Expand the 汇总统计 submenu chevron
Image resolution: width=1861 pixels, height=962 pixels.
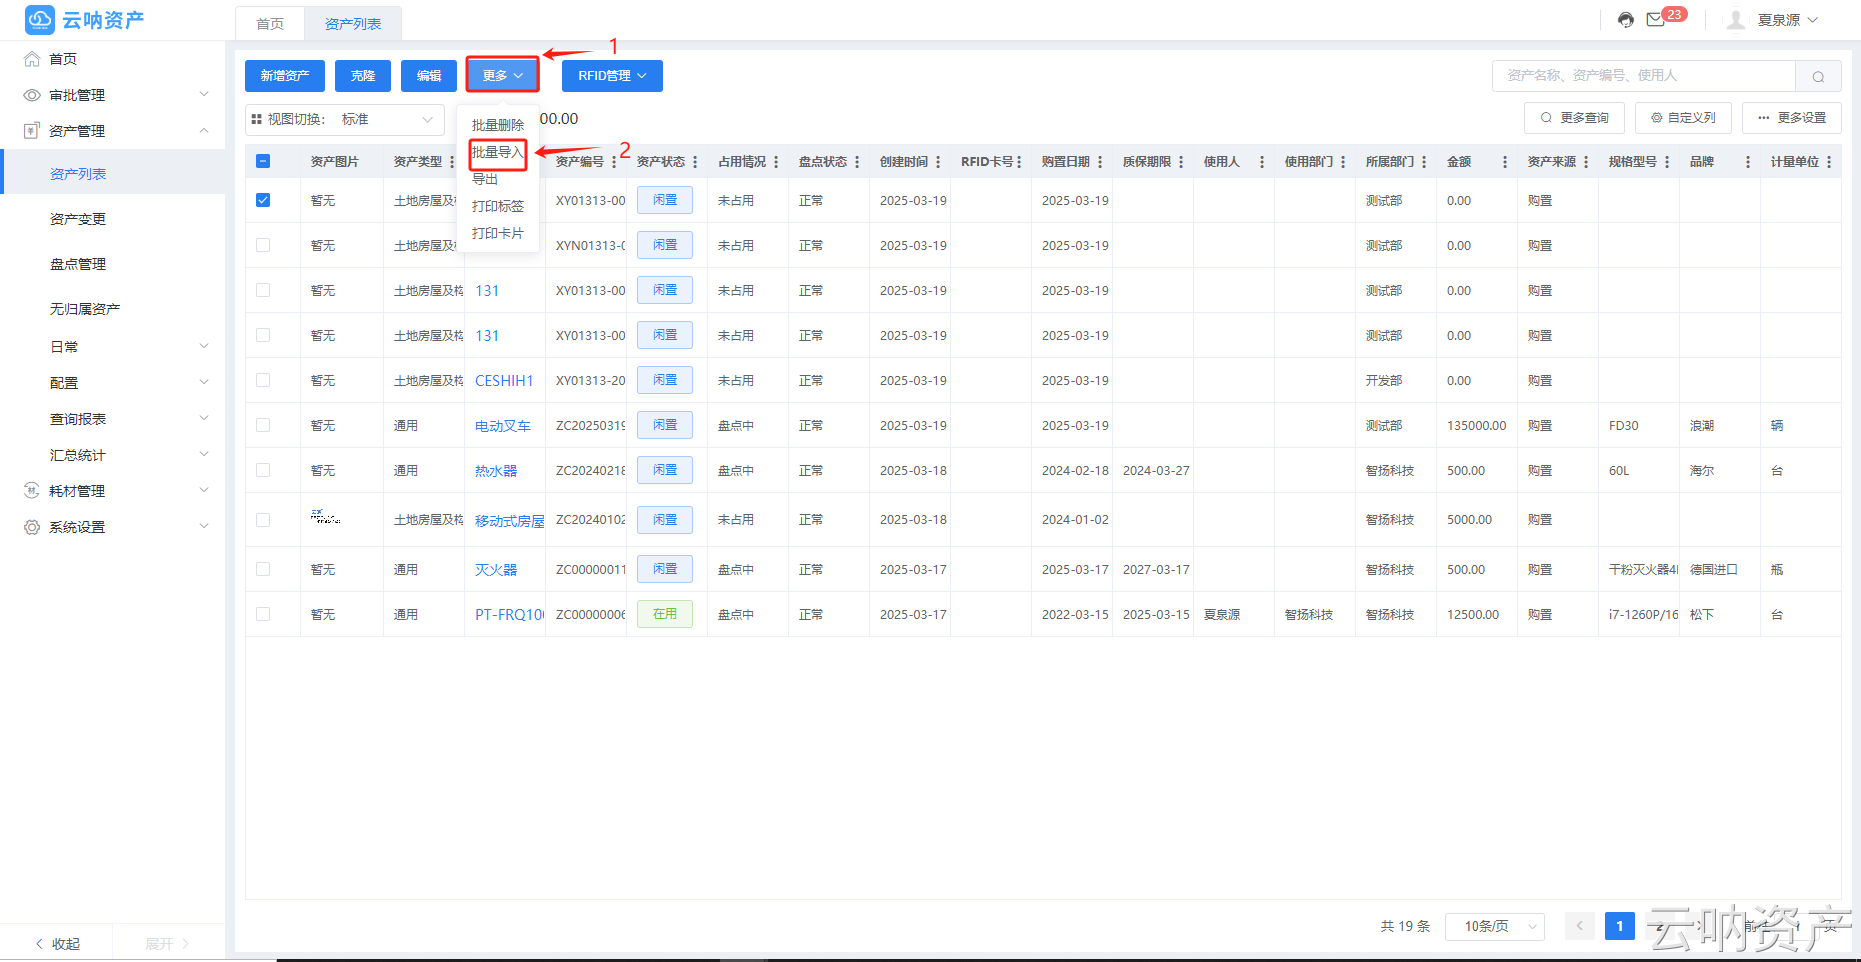pyautogui.click(x=204, y=455)
